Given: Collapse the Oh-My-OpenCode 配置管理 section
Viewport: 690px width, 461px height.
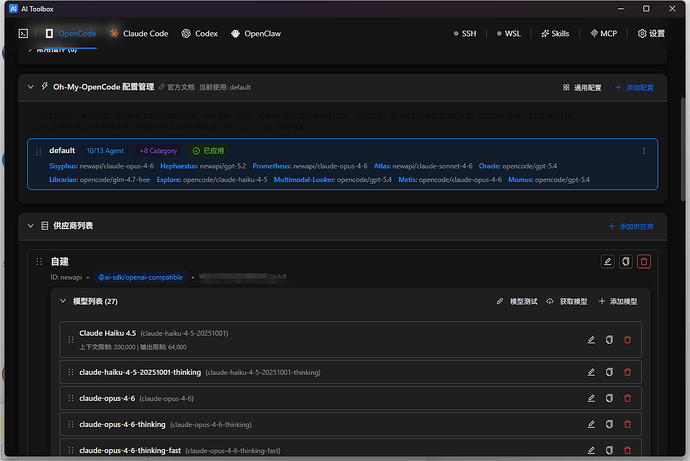Looking at the screenshot, I should click(30, 87).
